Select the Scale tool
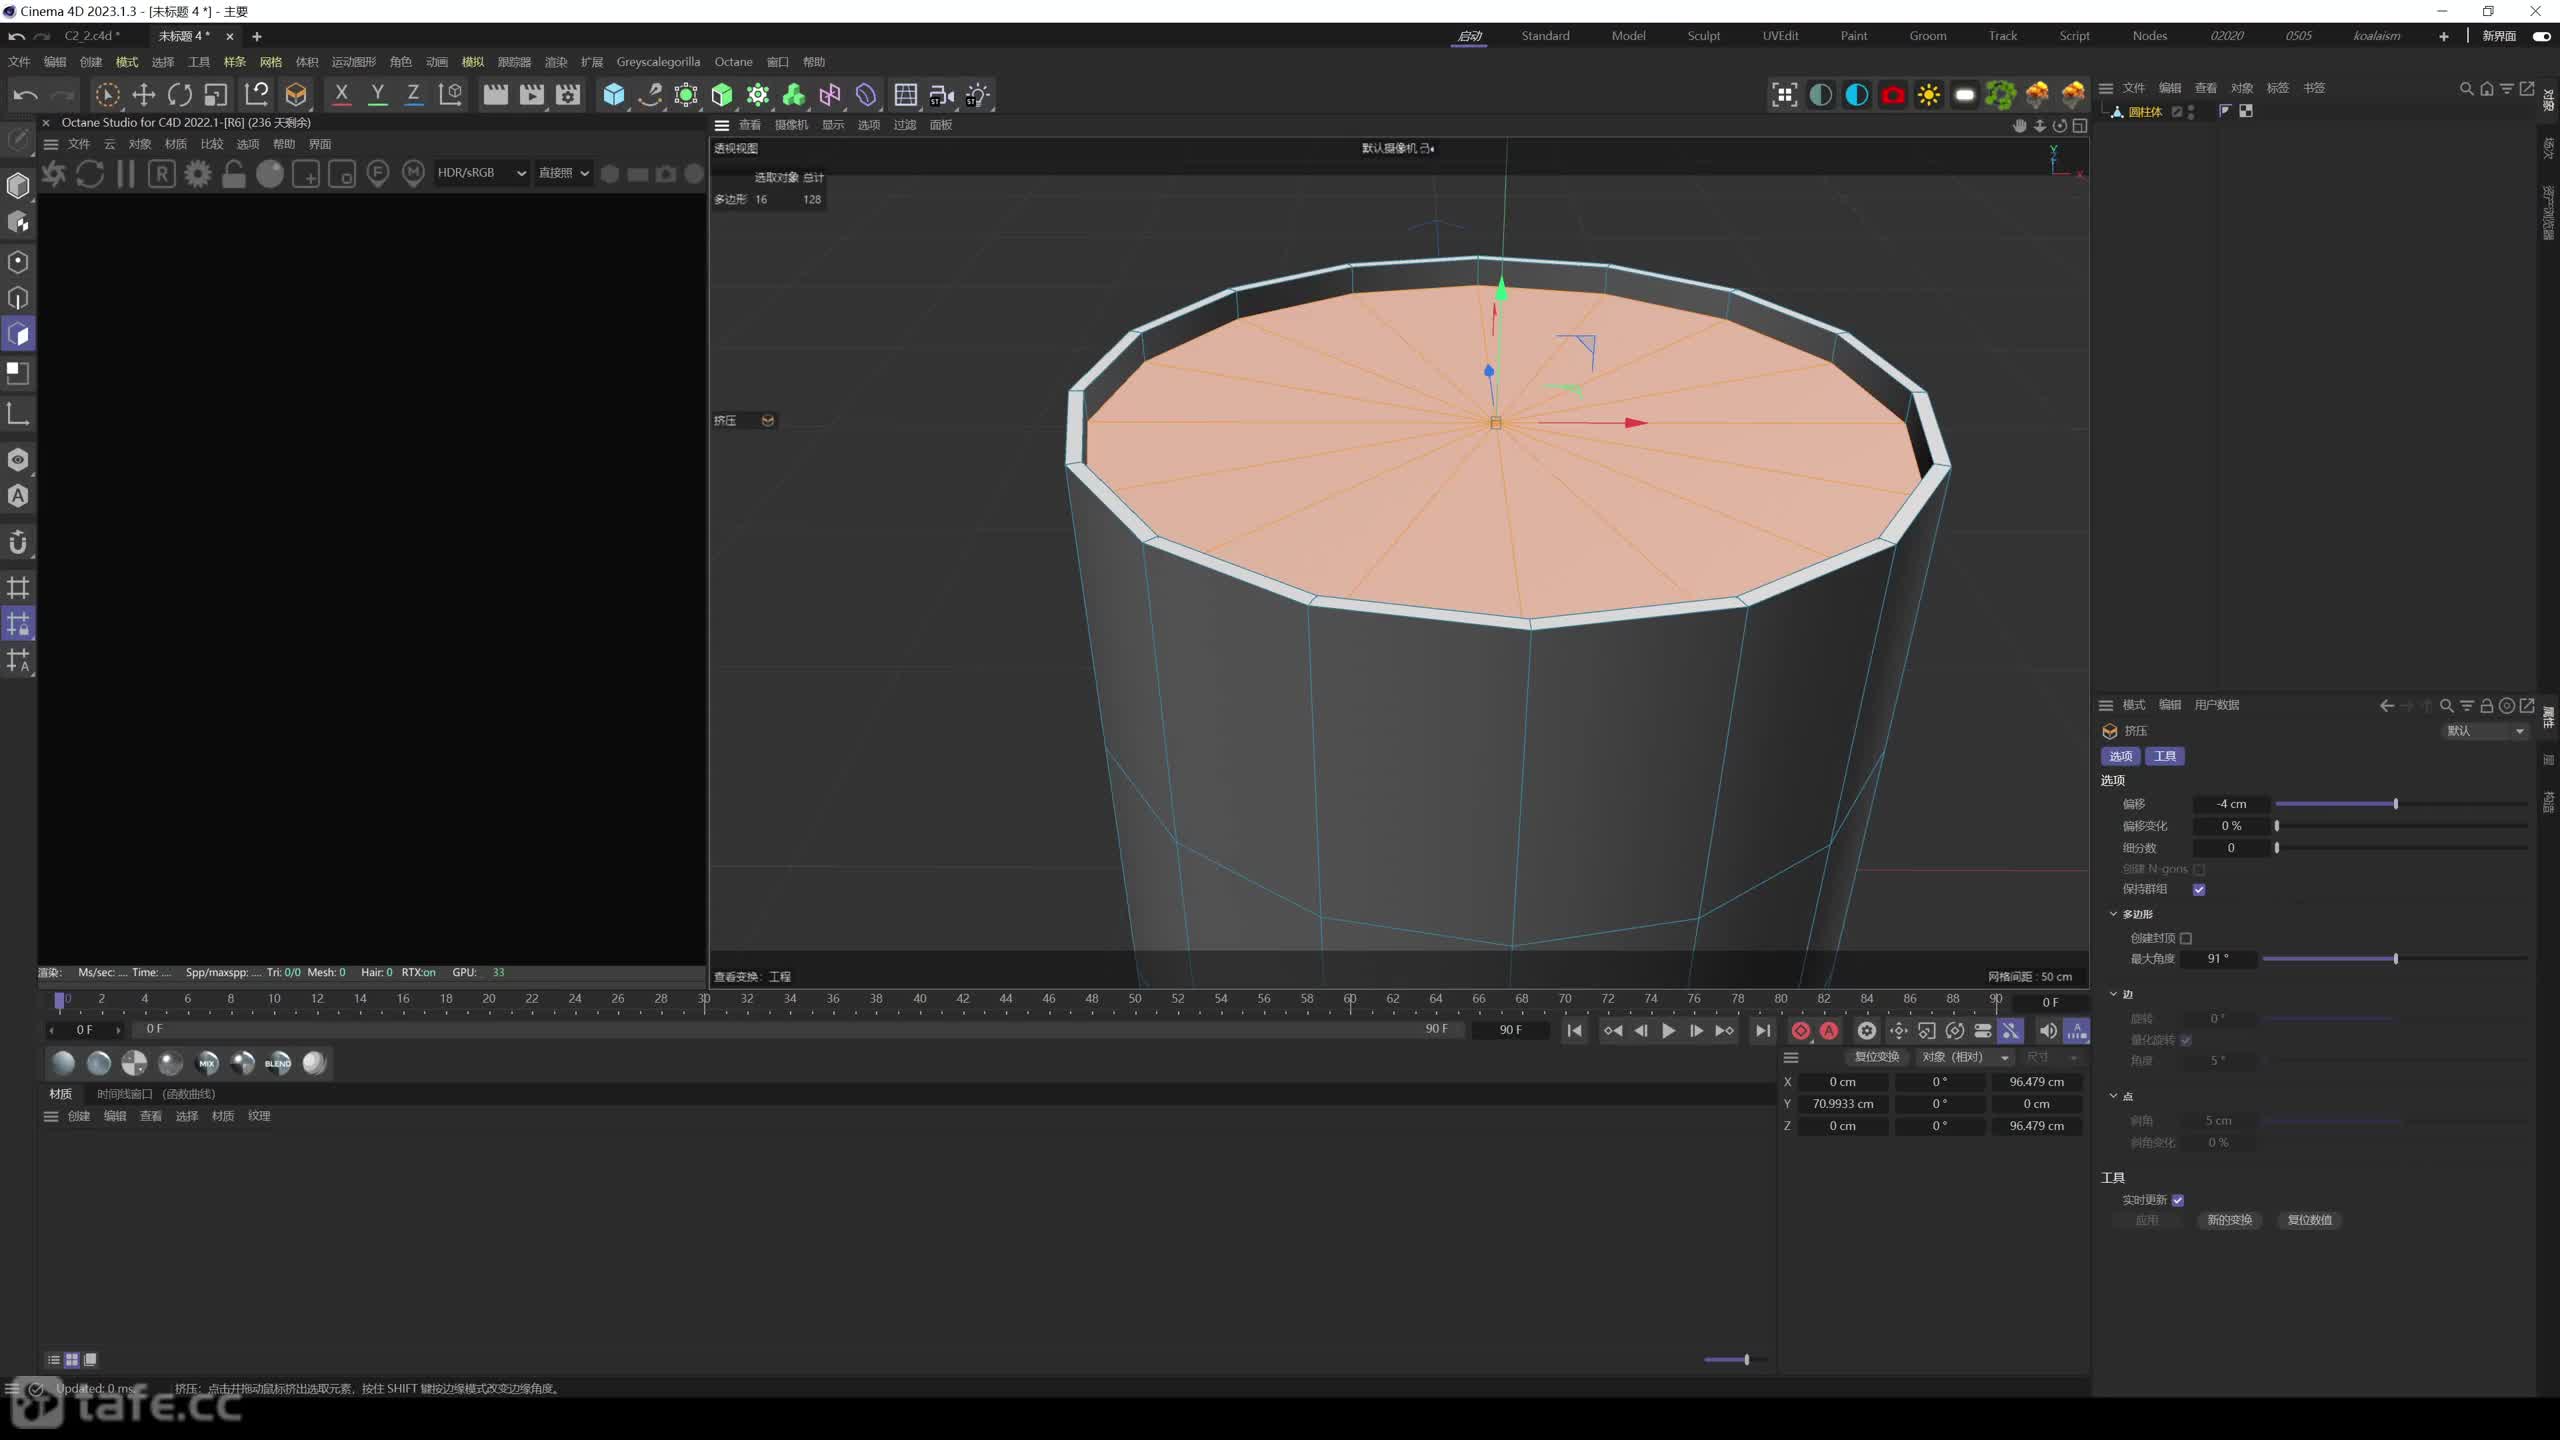Screen dimensions: 2560x1440 click(x=216, y=95)
